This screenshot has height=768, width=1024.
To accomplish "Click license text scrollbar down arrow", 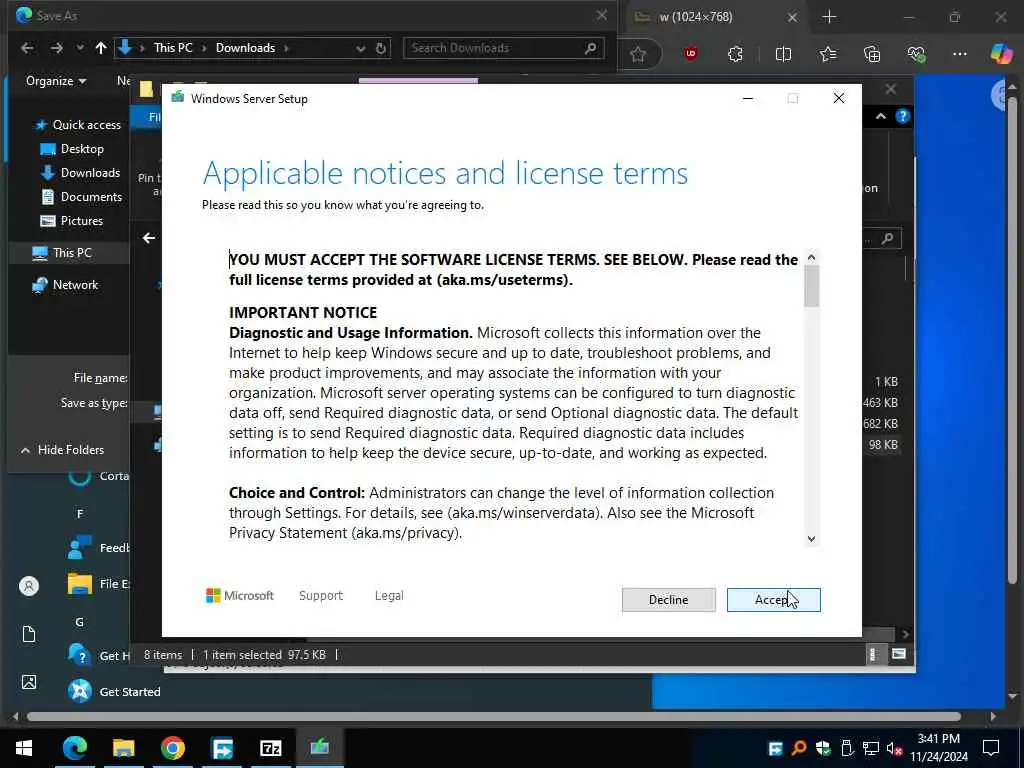I will [x=811, y=539].
